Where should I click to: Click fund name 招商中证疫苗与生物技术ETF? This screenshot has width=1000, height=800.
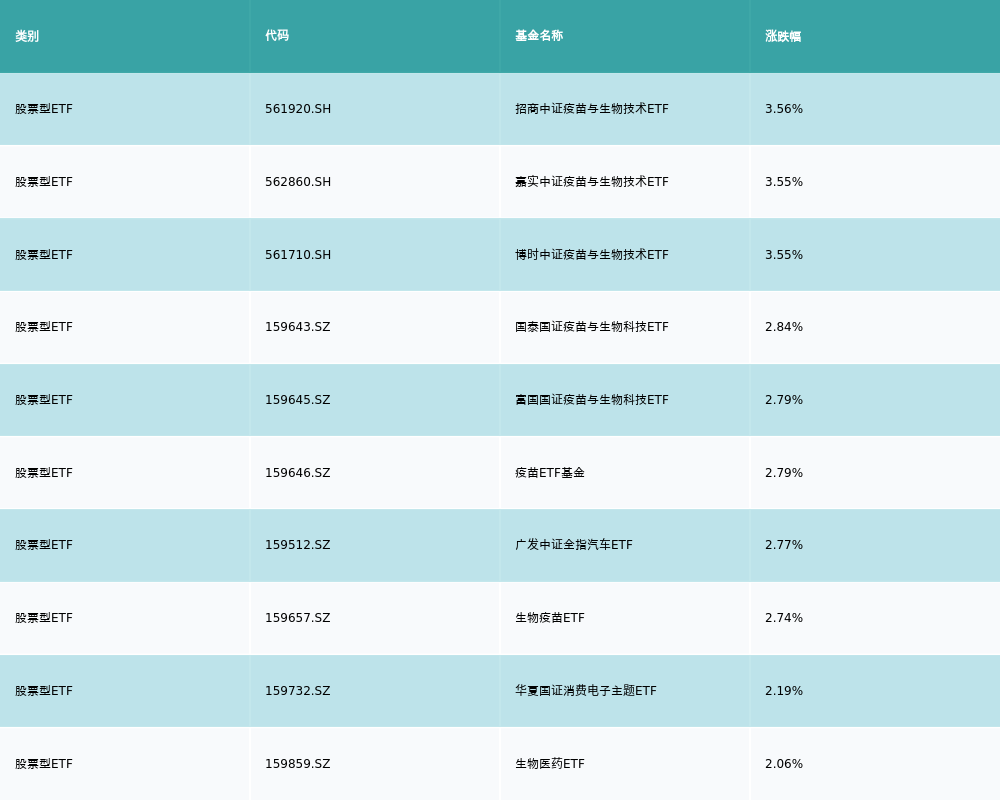(x=592, y=109)
